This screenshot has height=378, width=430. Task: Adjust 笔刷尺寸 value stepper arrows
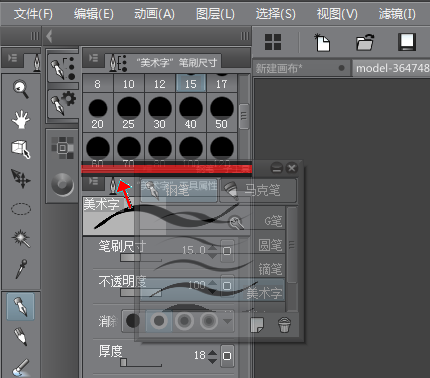(212, 252)
